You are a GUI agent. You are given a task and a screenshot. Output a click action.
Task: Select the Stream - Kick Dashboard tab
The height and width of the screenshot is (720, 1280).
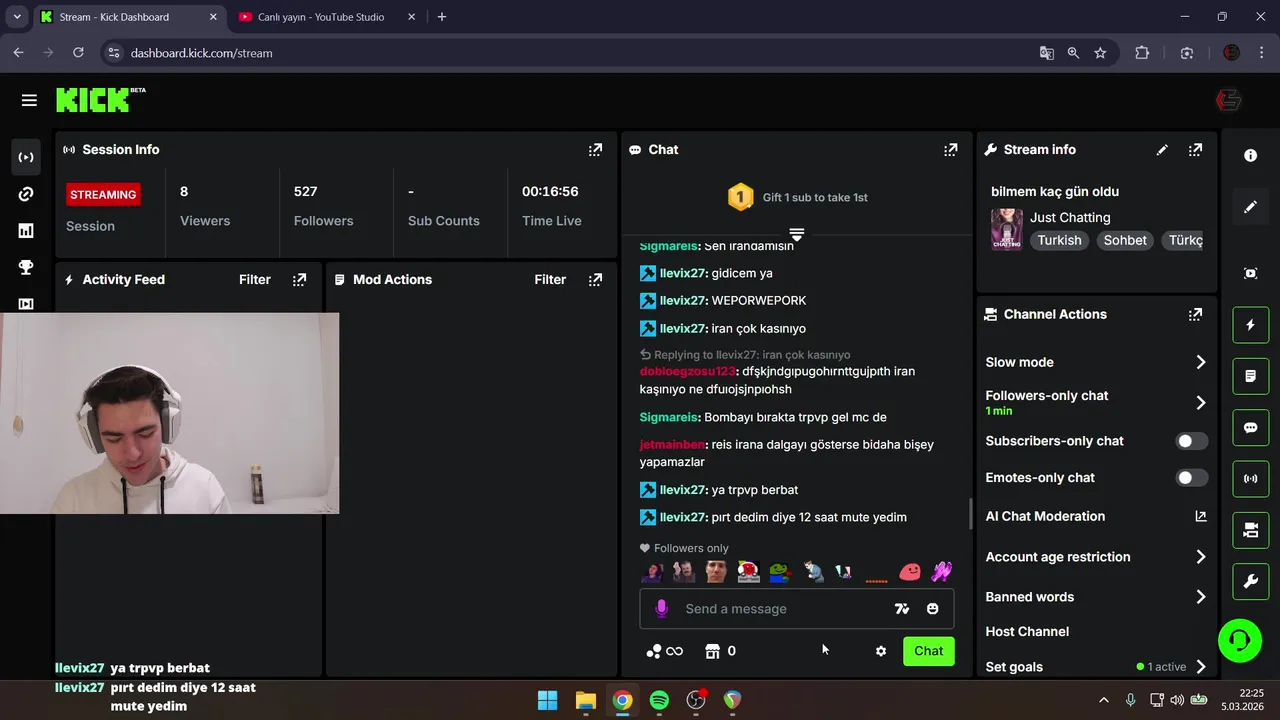128,17
